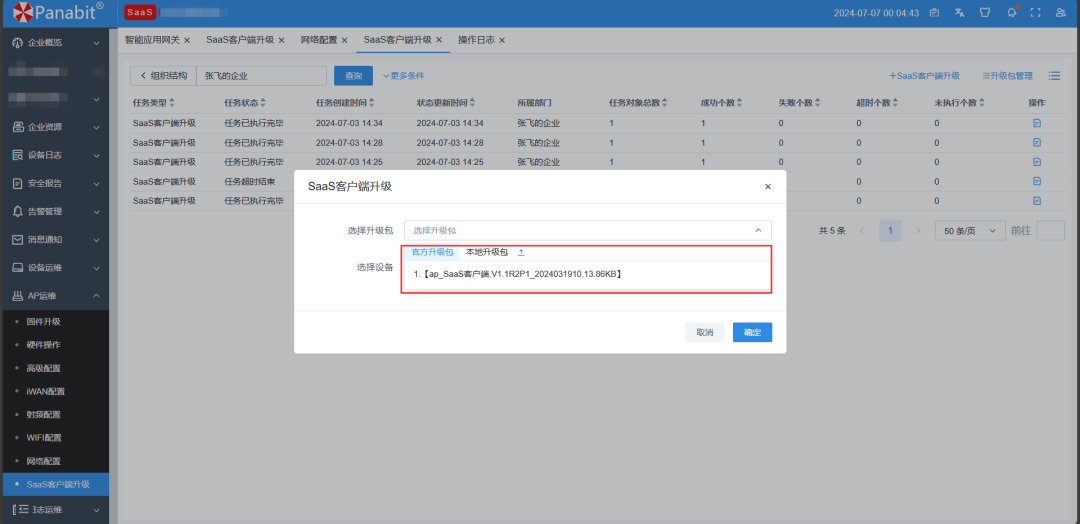The width and height of the screenshot is (1080, 524).
Task: Open detail icon for 14:34 task row
Action: coord(1037,123)
